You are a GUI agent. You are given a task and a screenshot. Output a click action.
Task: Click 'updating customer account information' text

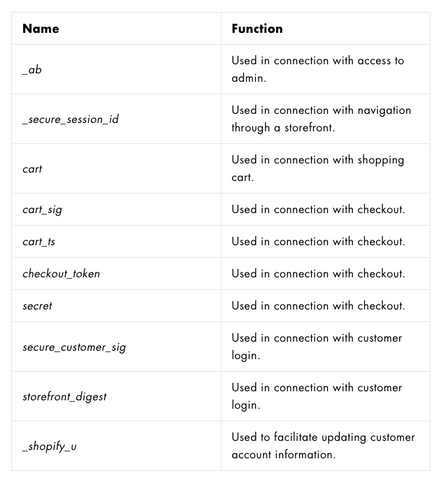pyautogui.click(x=323, y=446)
